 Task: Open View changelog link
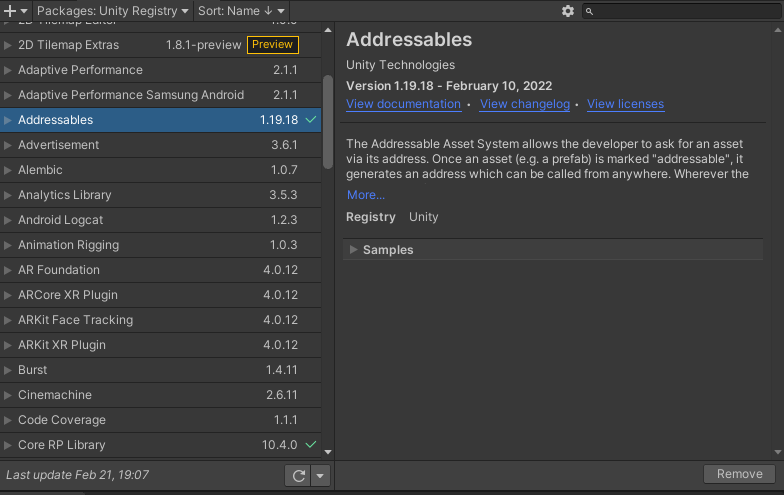(524, 104)
